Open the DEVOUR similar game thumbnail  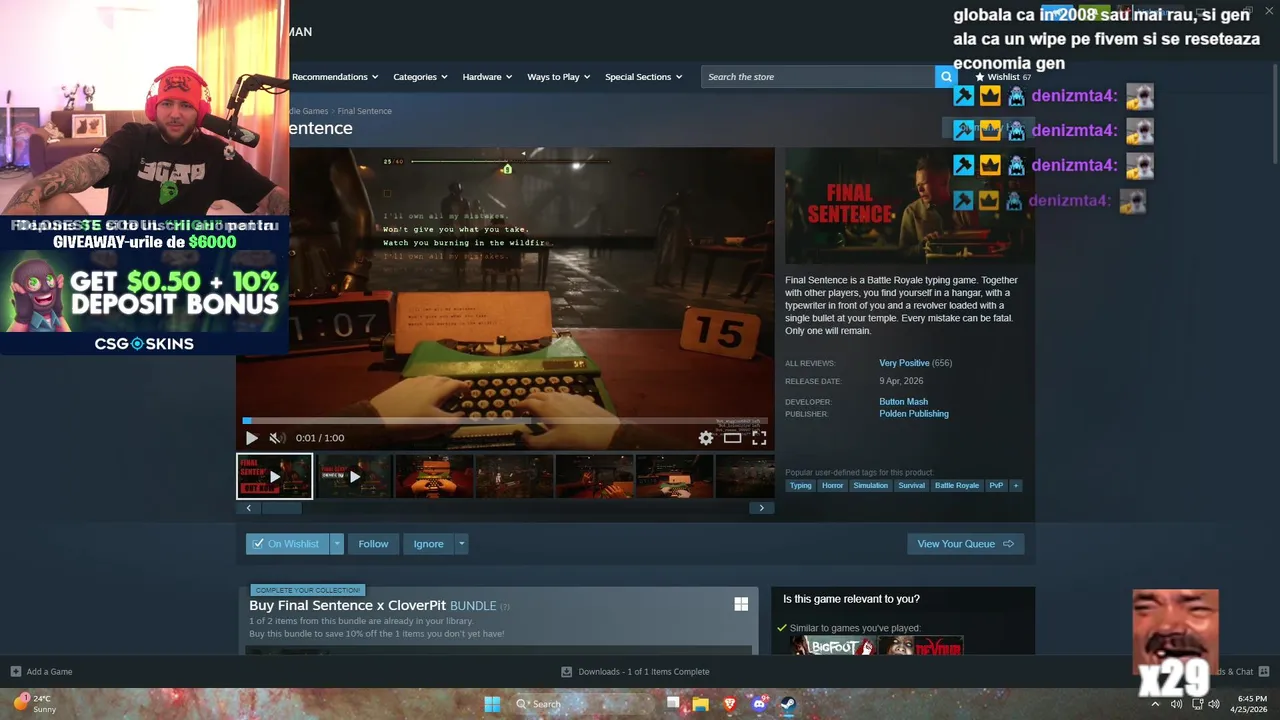(x=921, y=646)
